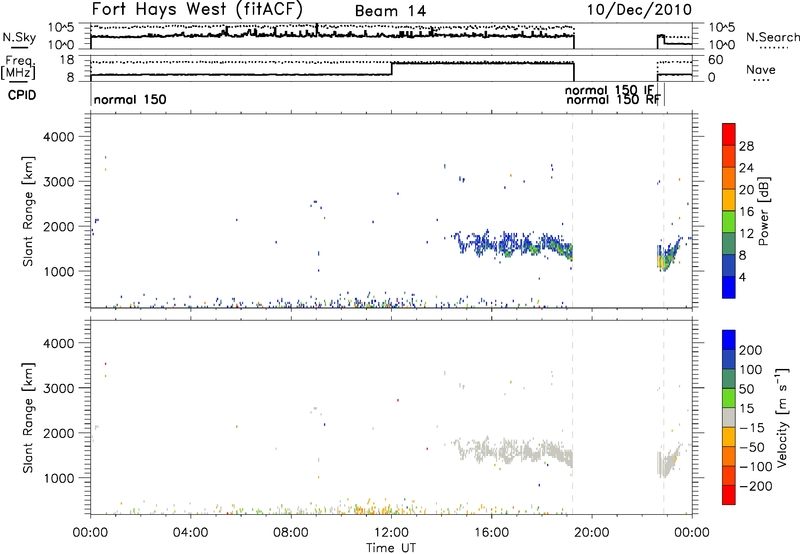Click the 08:00 time tick label
The height and width of the screenshot is (554, 800).
pos(290,533)
